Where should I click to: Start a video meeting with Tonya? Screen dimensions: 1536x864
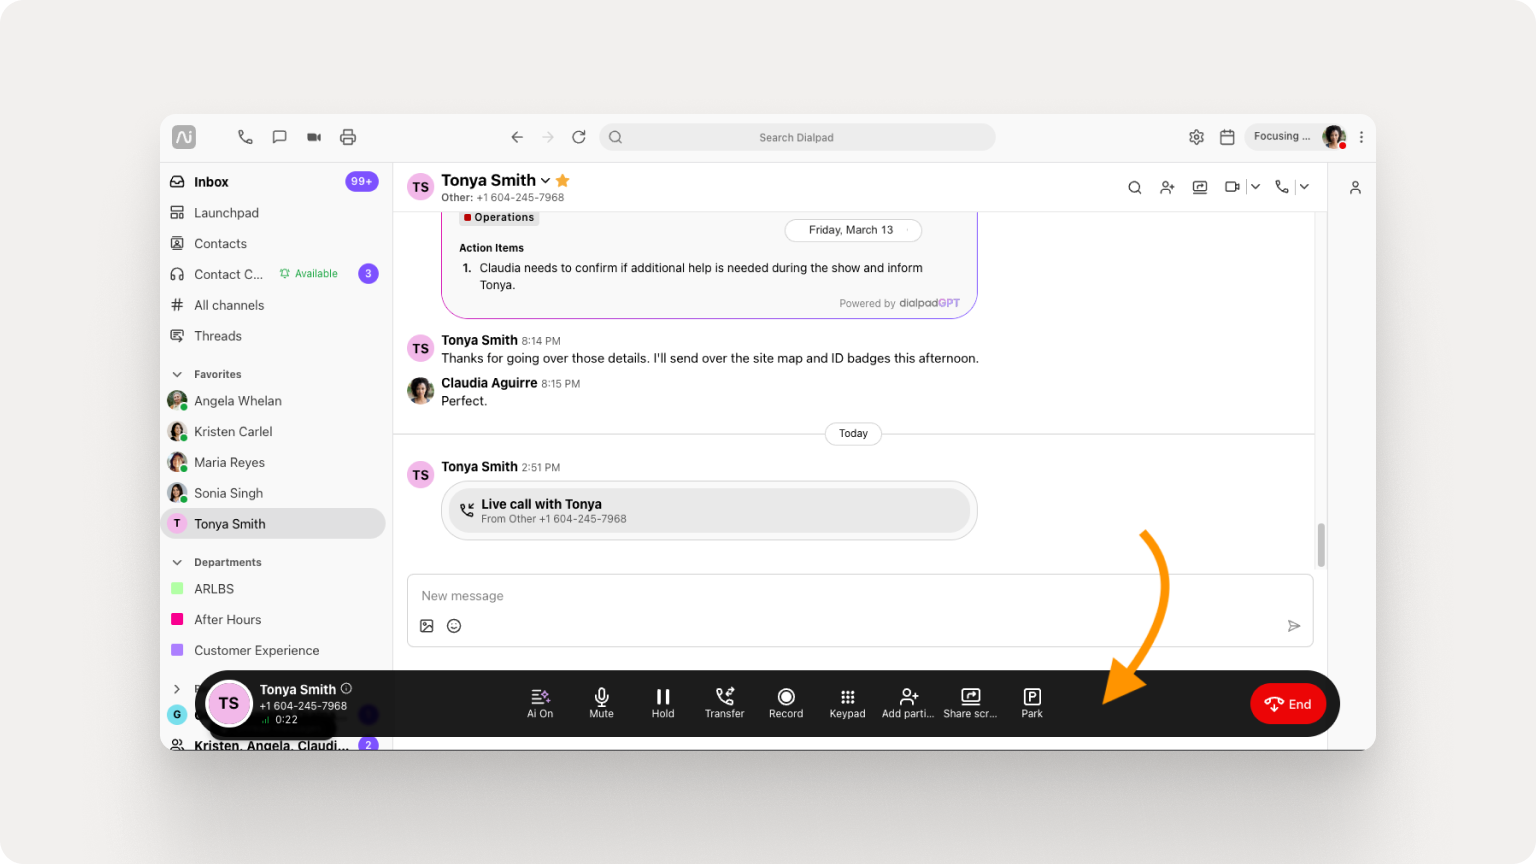[x=1232, y=186]
